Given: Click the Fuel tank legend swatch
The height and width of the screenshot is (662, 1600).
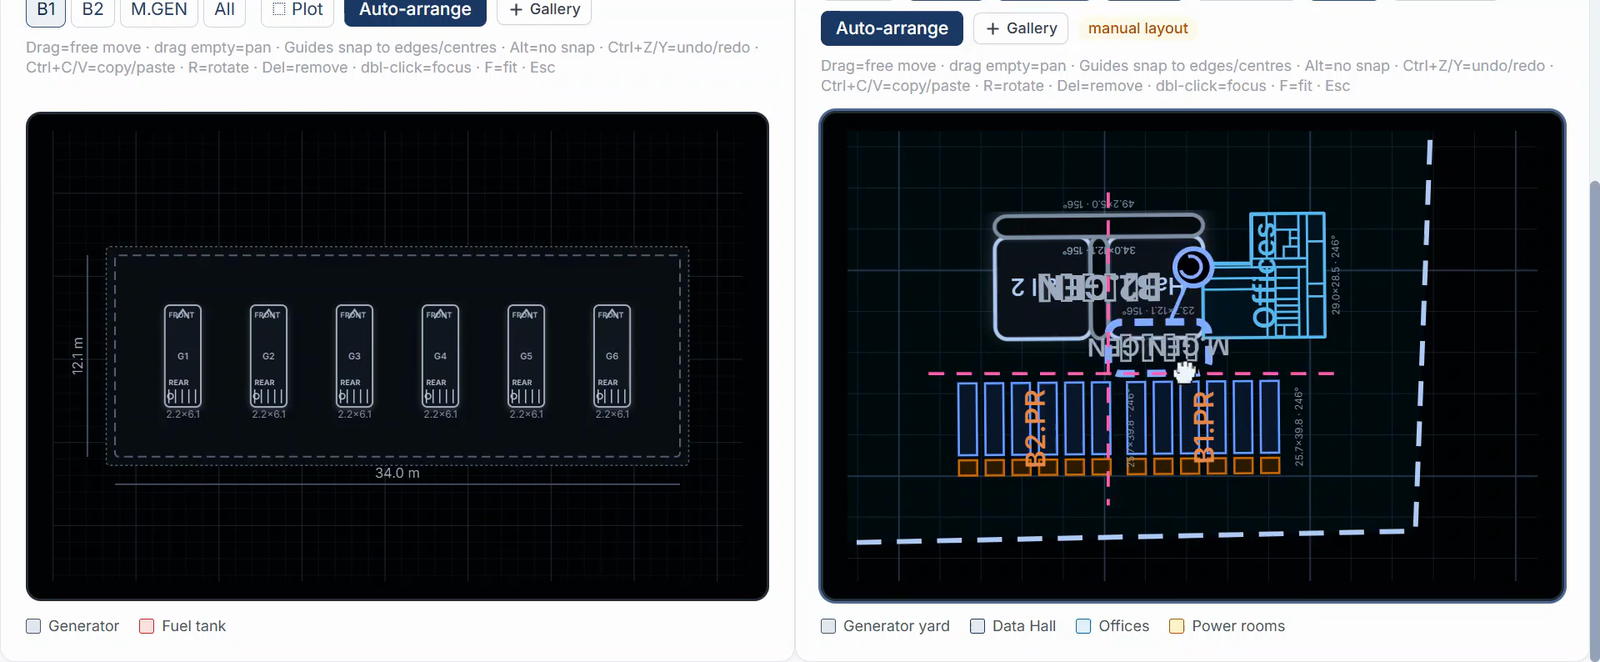Looking at the screenshot, I should [147, 626].
